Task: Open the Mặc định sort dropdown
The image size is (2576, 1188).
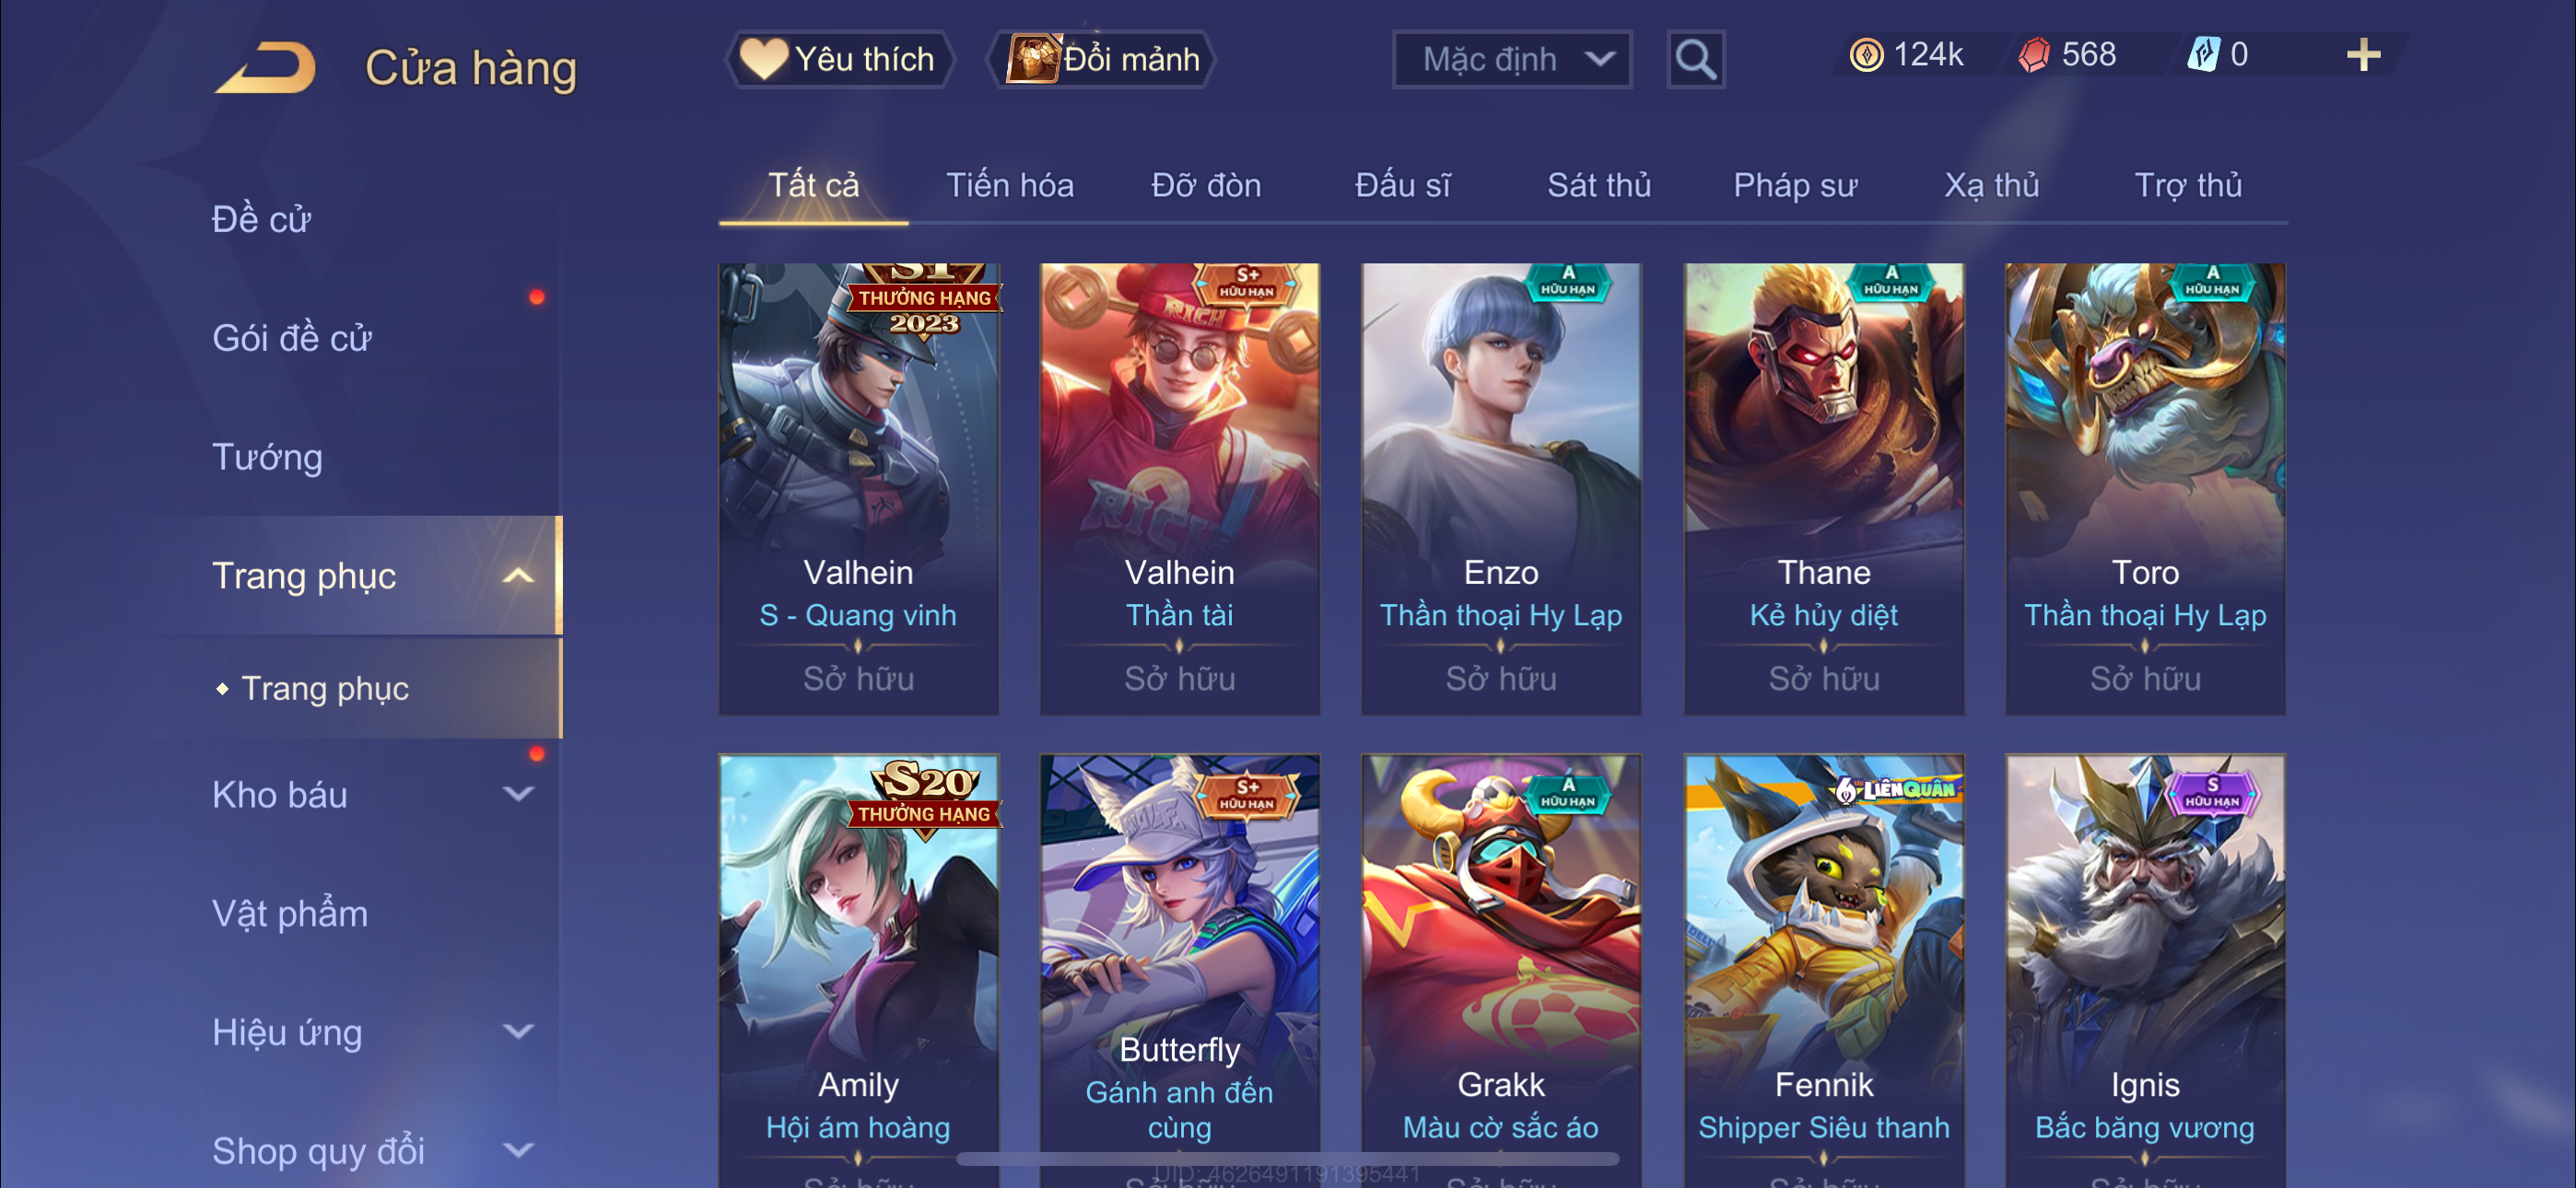Action: click(1512, 60)
